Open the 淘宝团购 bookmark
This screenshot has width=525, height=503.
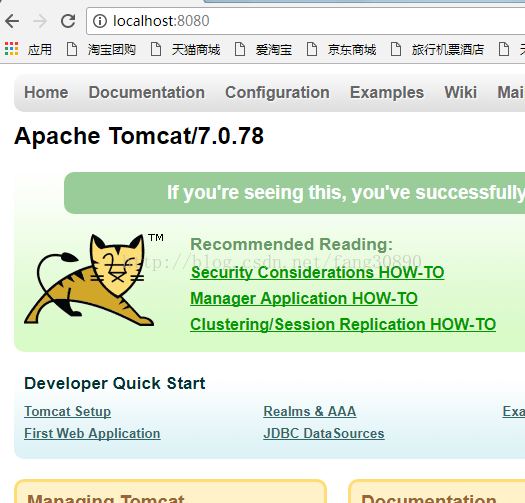(111, 49)
